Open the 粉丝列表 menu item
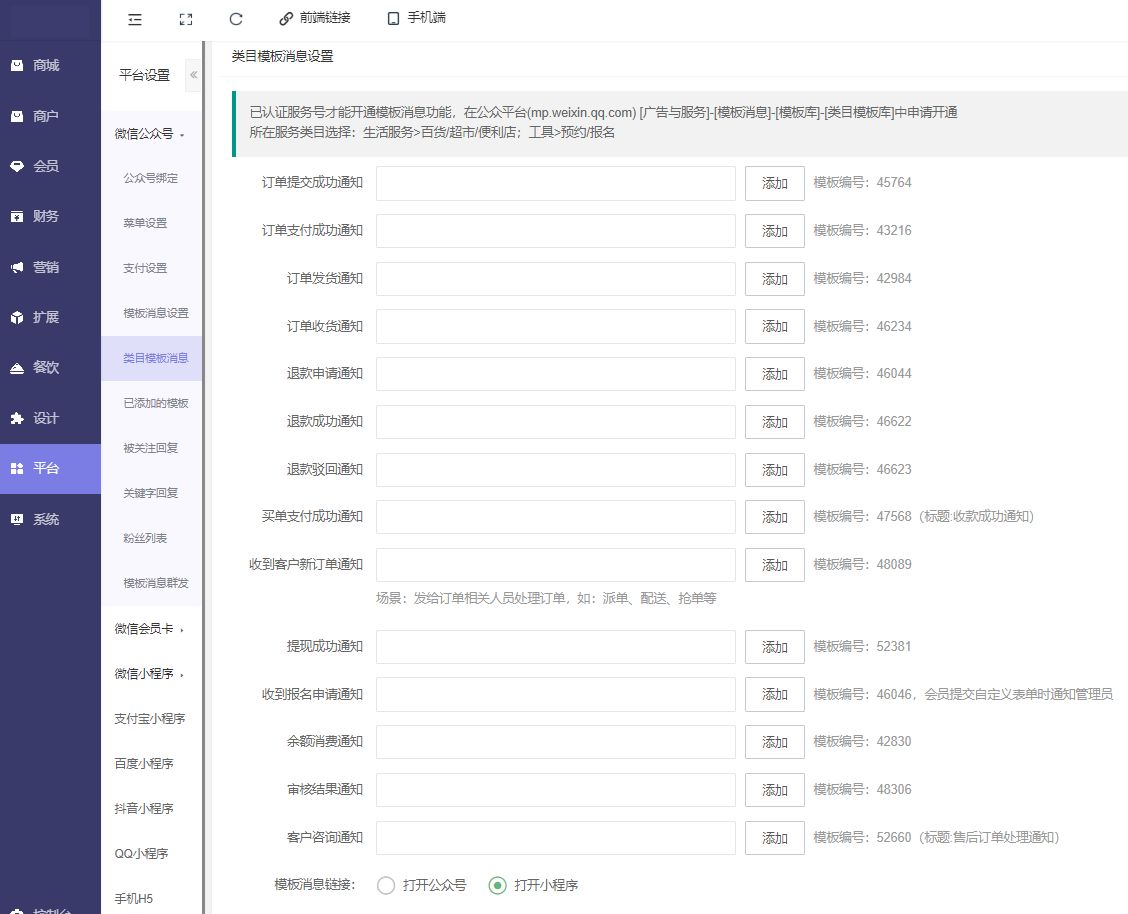The image size is (1128, 914). 145,538
